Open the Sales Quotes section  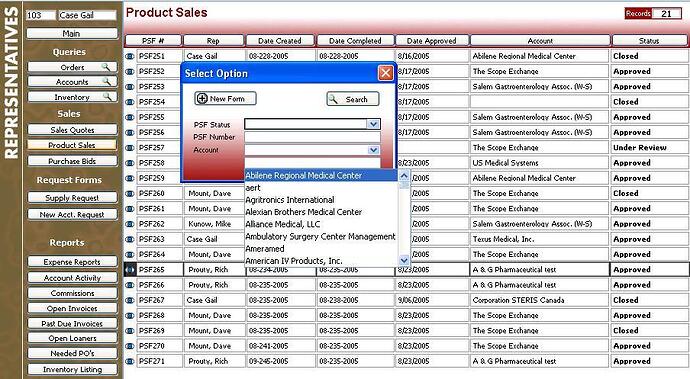click(x=72, y=130)
